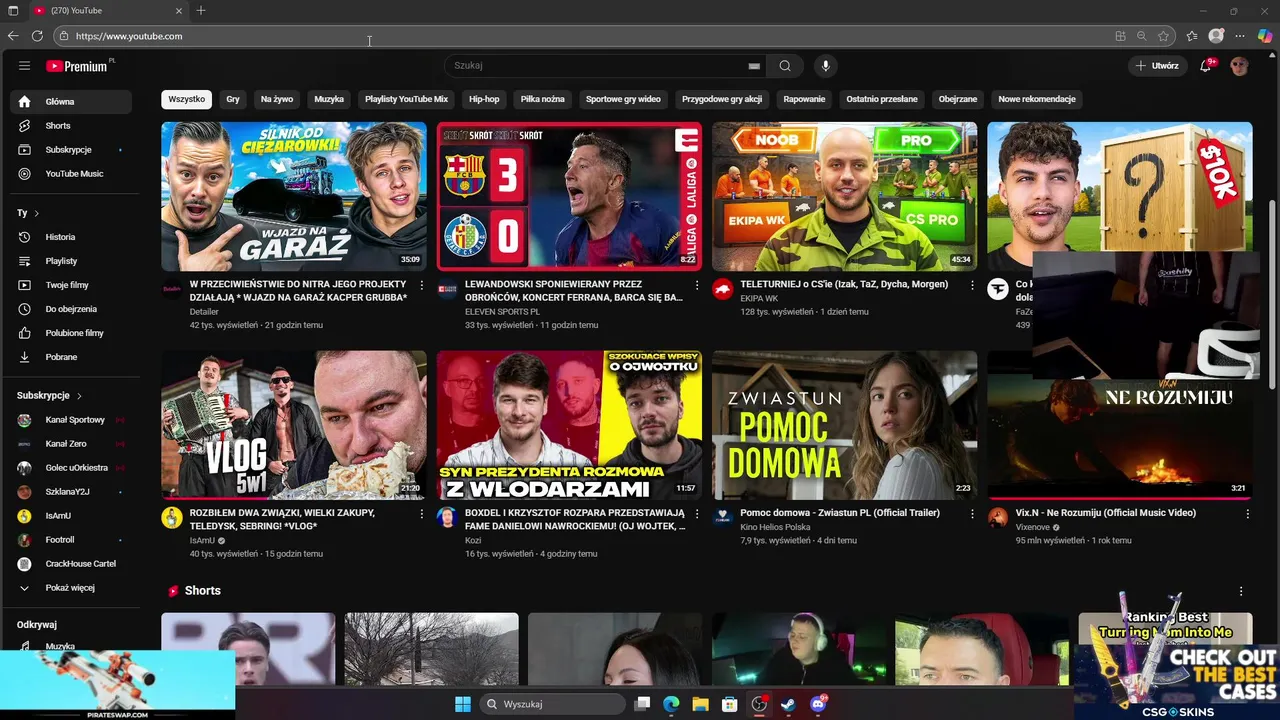Select the Na żywo filter chip
This screenshot has height=720, width=1280.
(277, 99)
